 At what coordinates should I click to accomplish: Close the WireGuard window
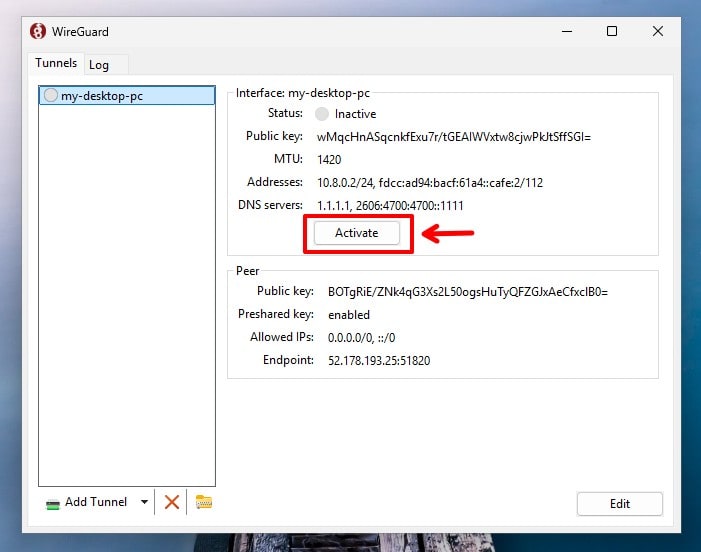tap(658, 31)
